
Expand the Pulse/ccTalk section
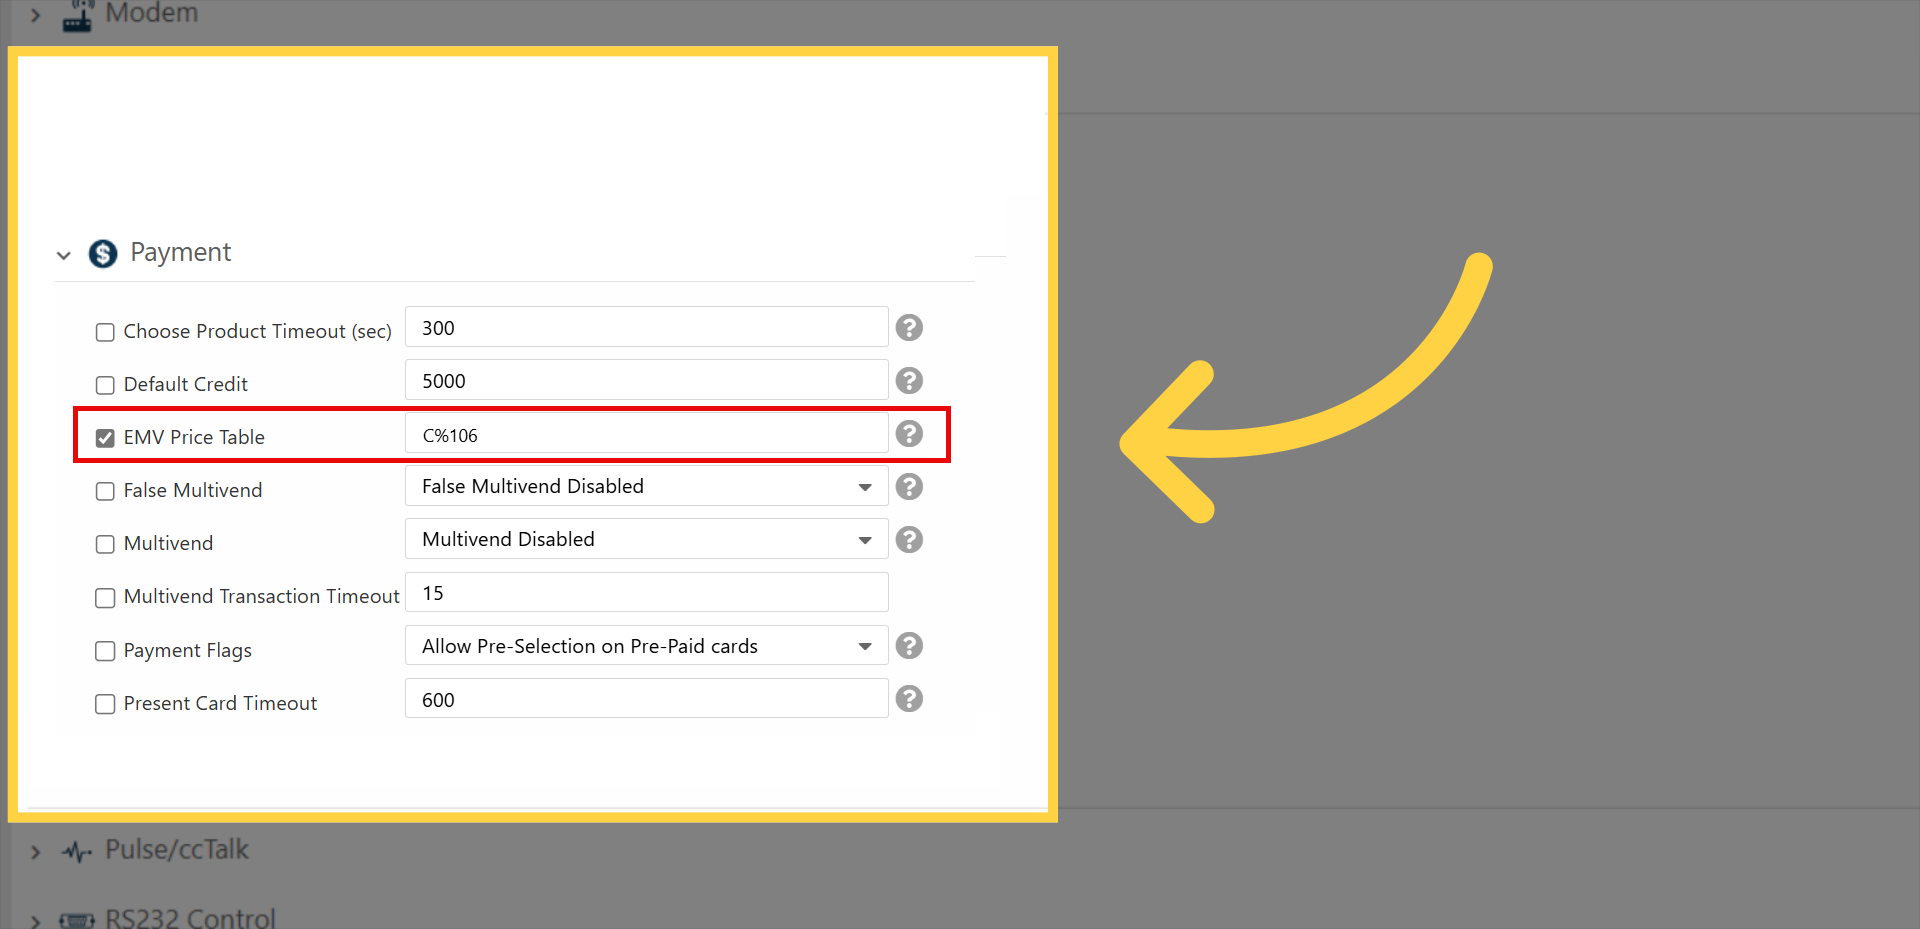(x=36, y=852)
